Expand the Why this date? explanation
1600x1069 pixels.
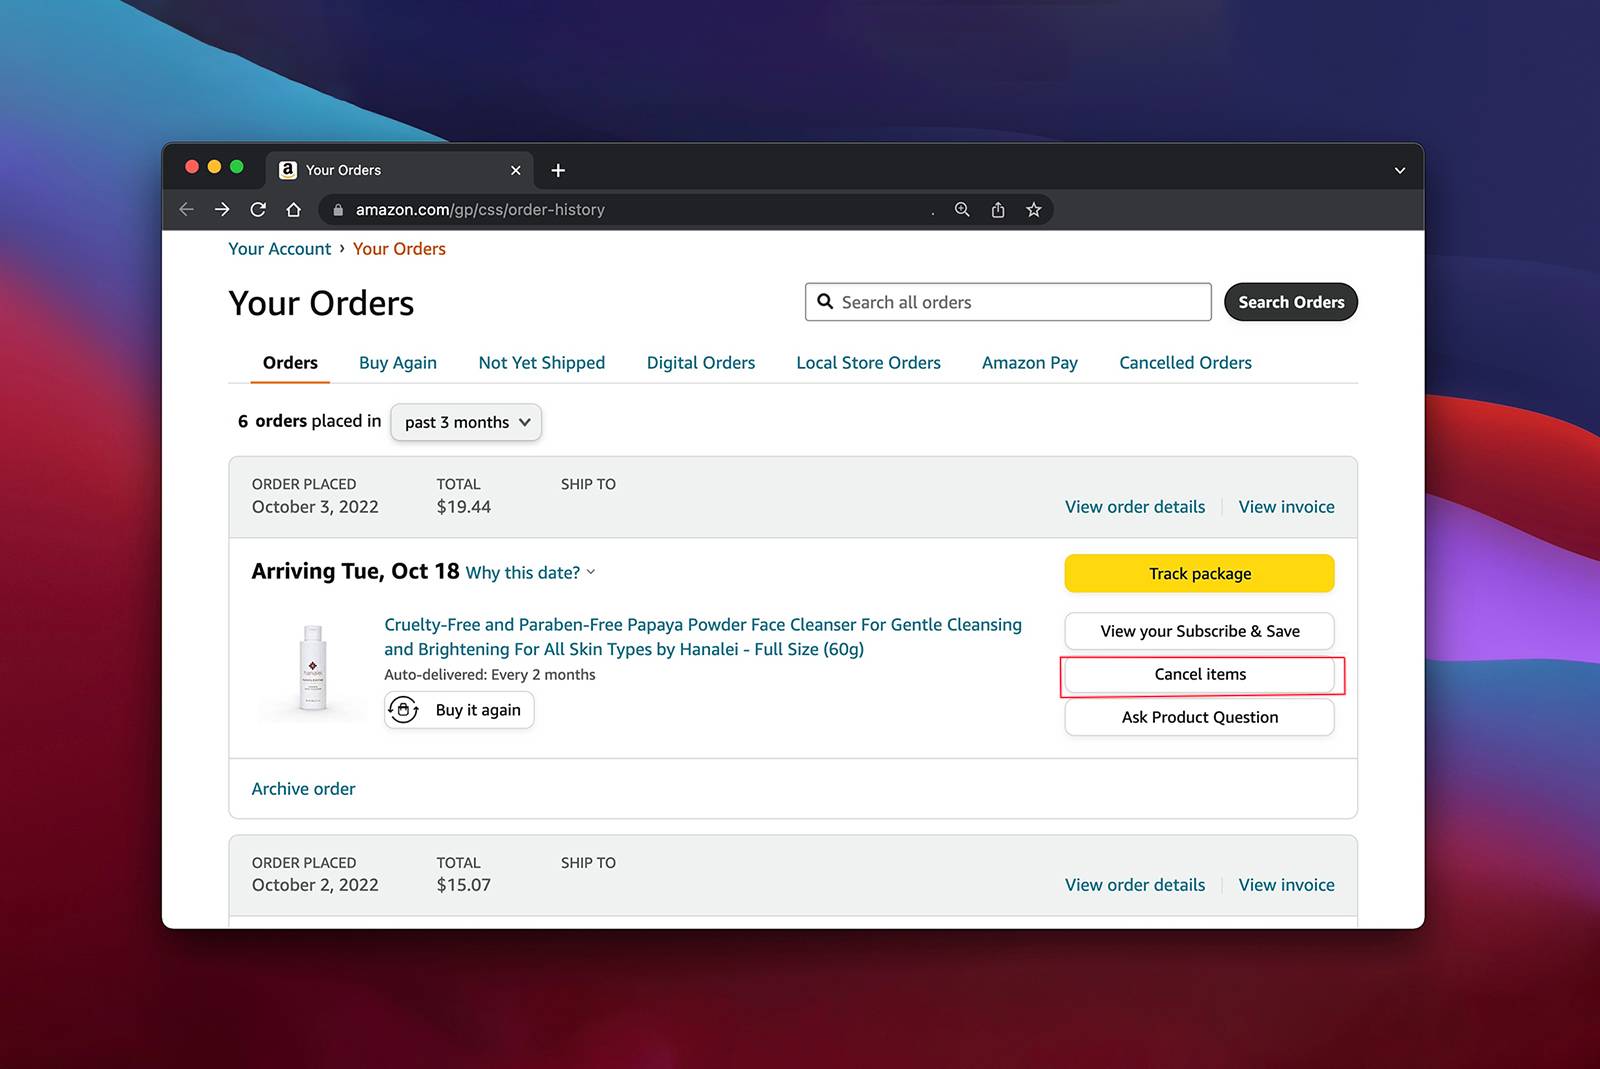530,573
